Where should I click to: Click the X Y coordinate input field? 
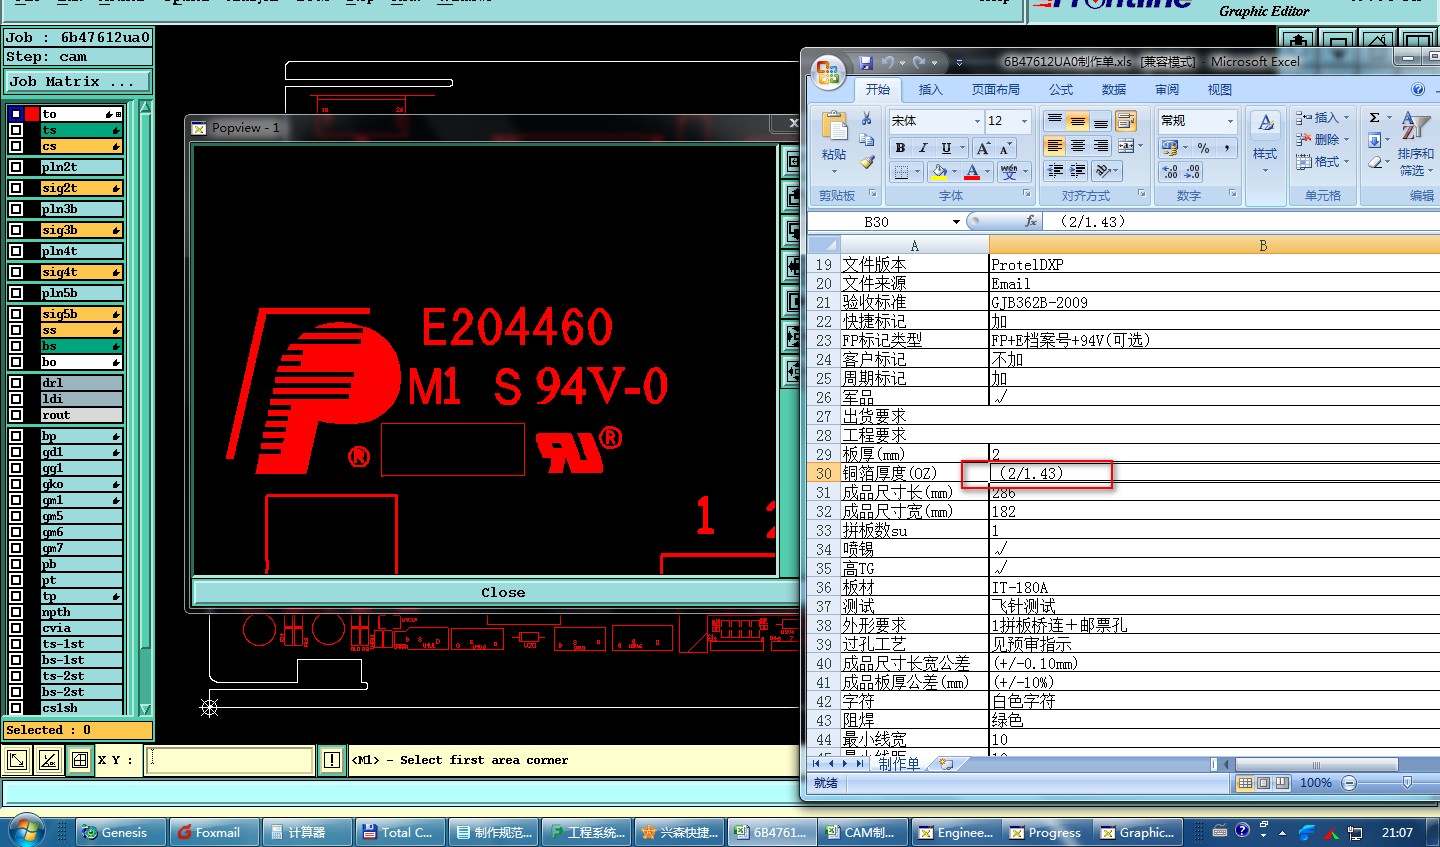click(229, 761)
